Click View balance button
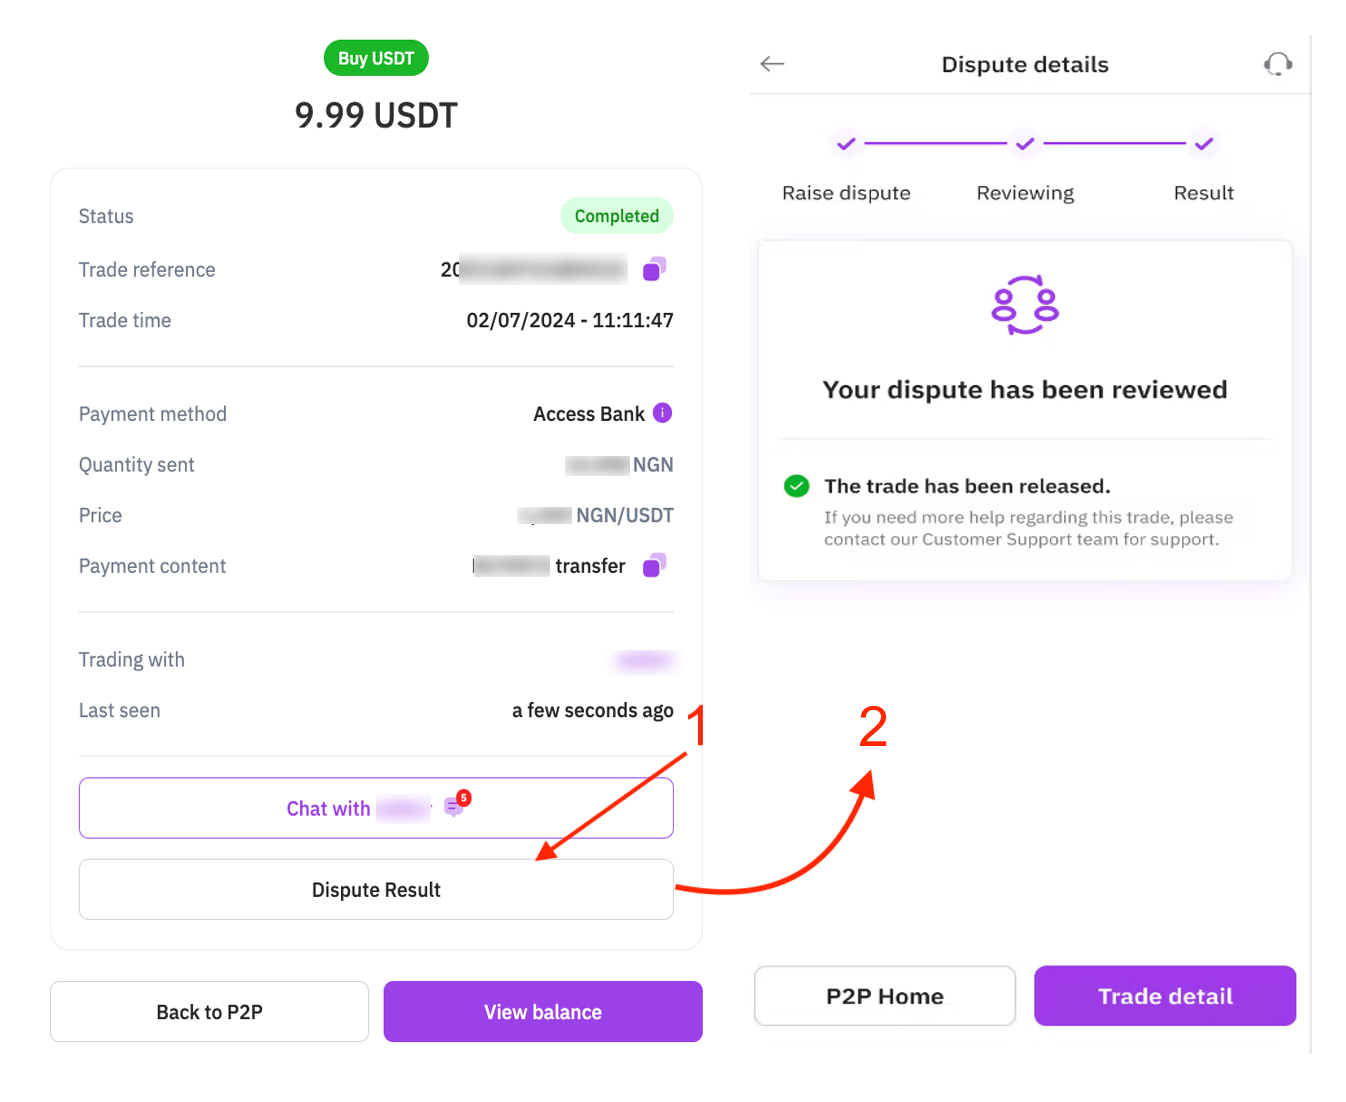This screenshot has width=1346, height=1102. 543,1012
